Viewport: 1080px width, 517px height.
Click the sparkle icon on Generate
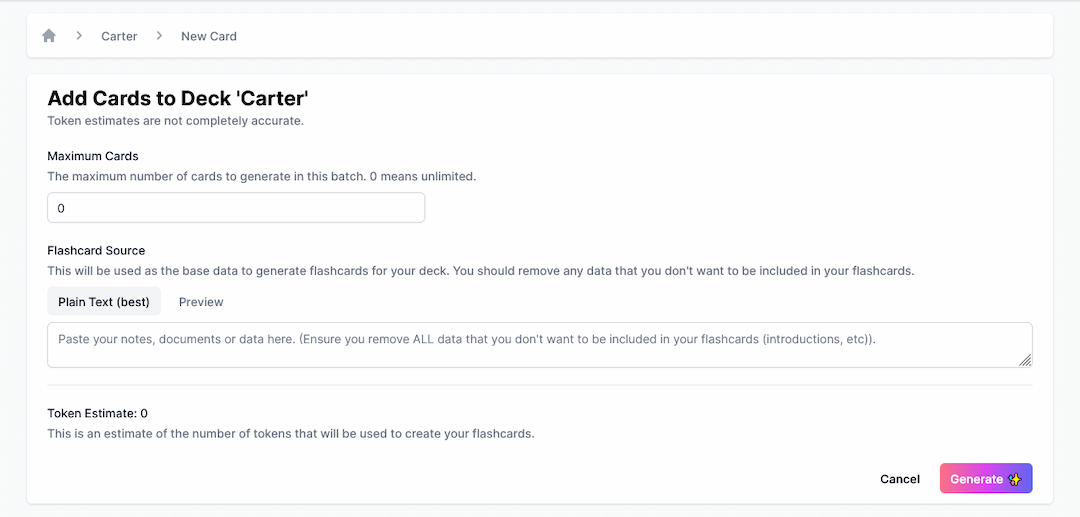1014,479
